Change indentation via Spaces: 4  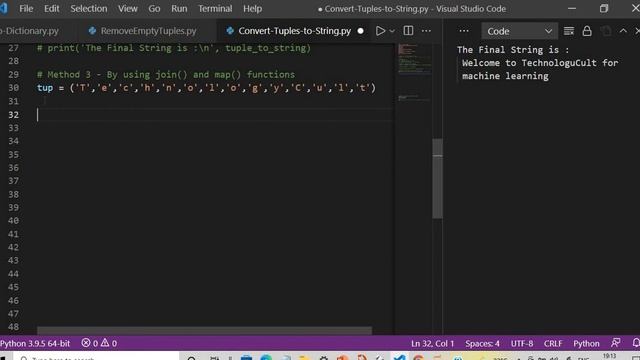(482, 344)
